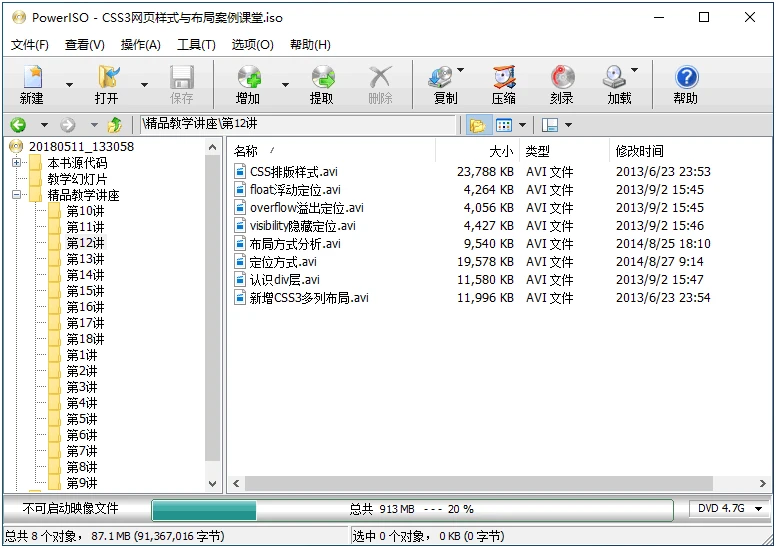Select the 第18讲 folder in tree
The width and height of the screenshot is (776, 548).
(85, 339)
